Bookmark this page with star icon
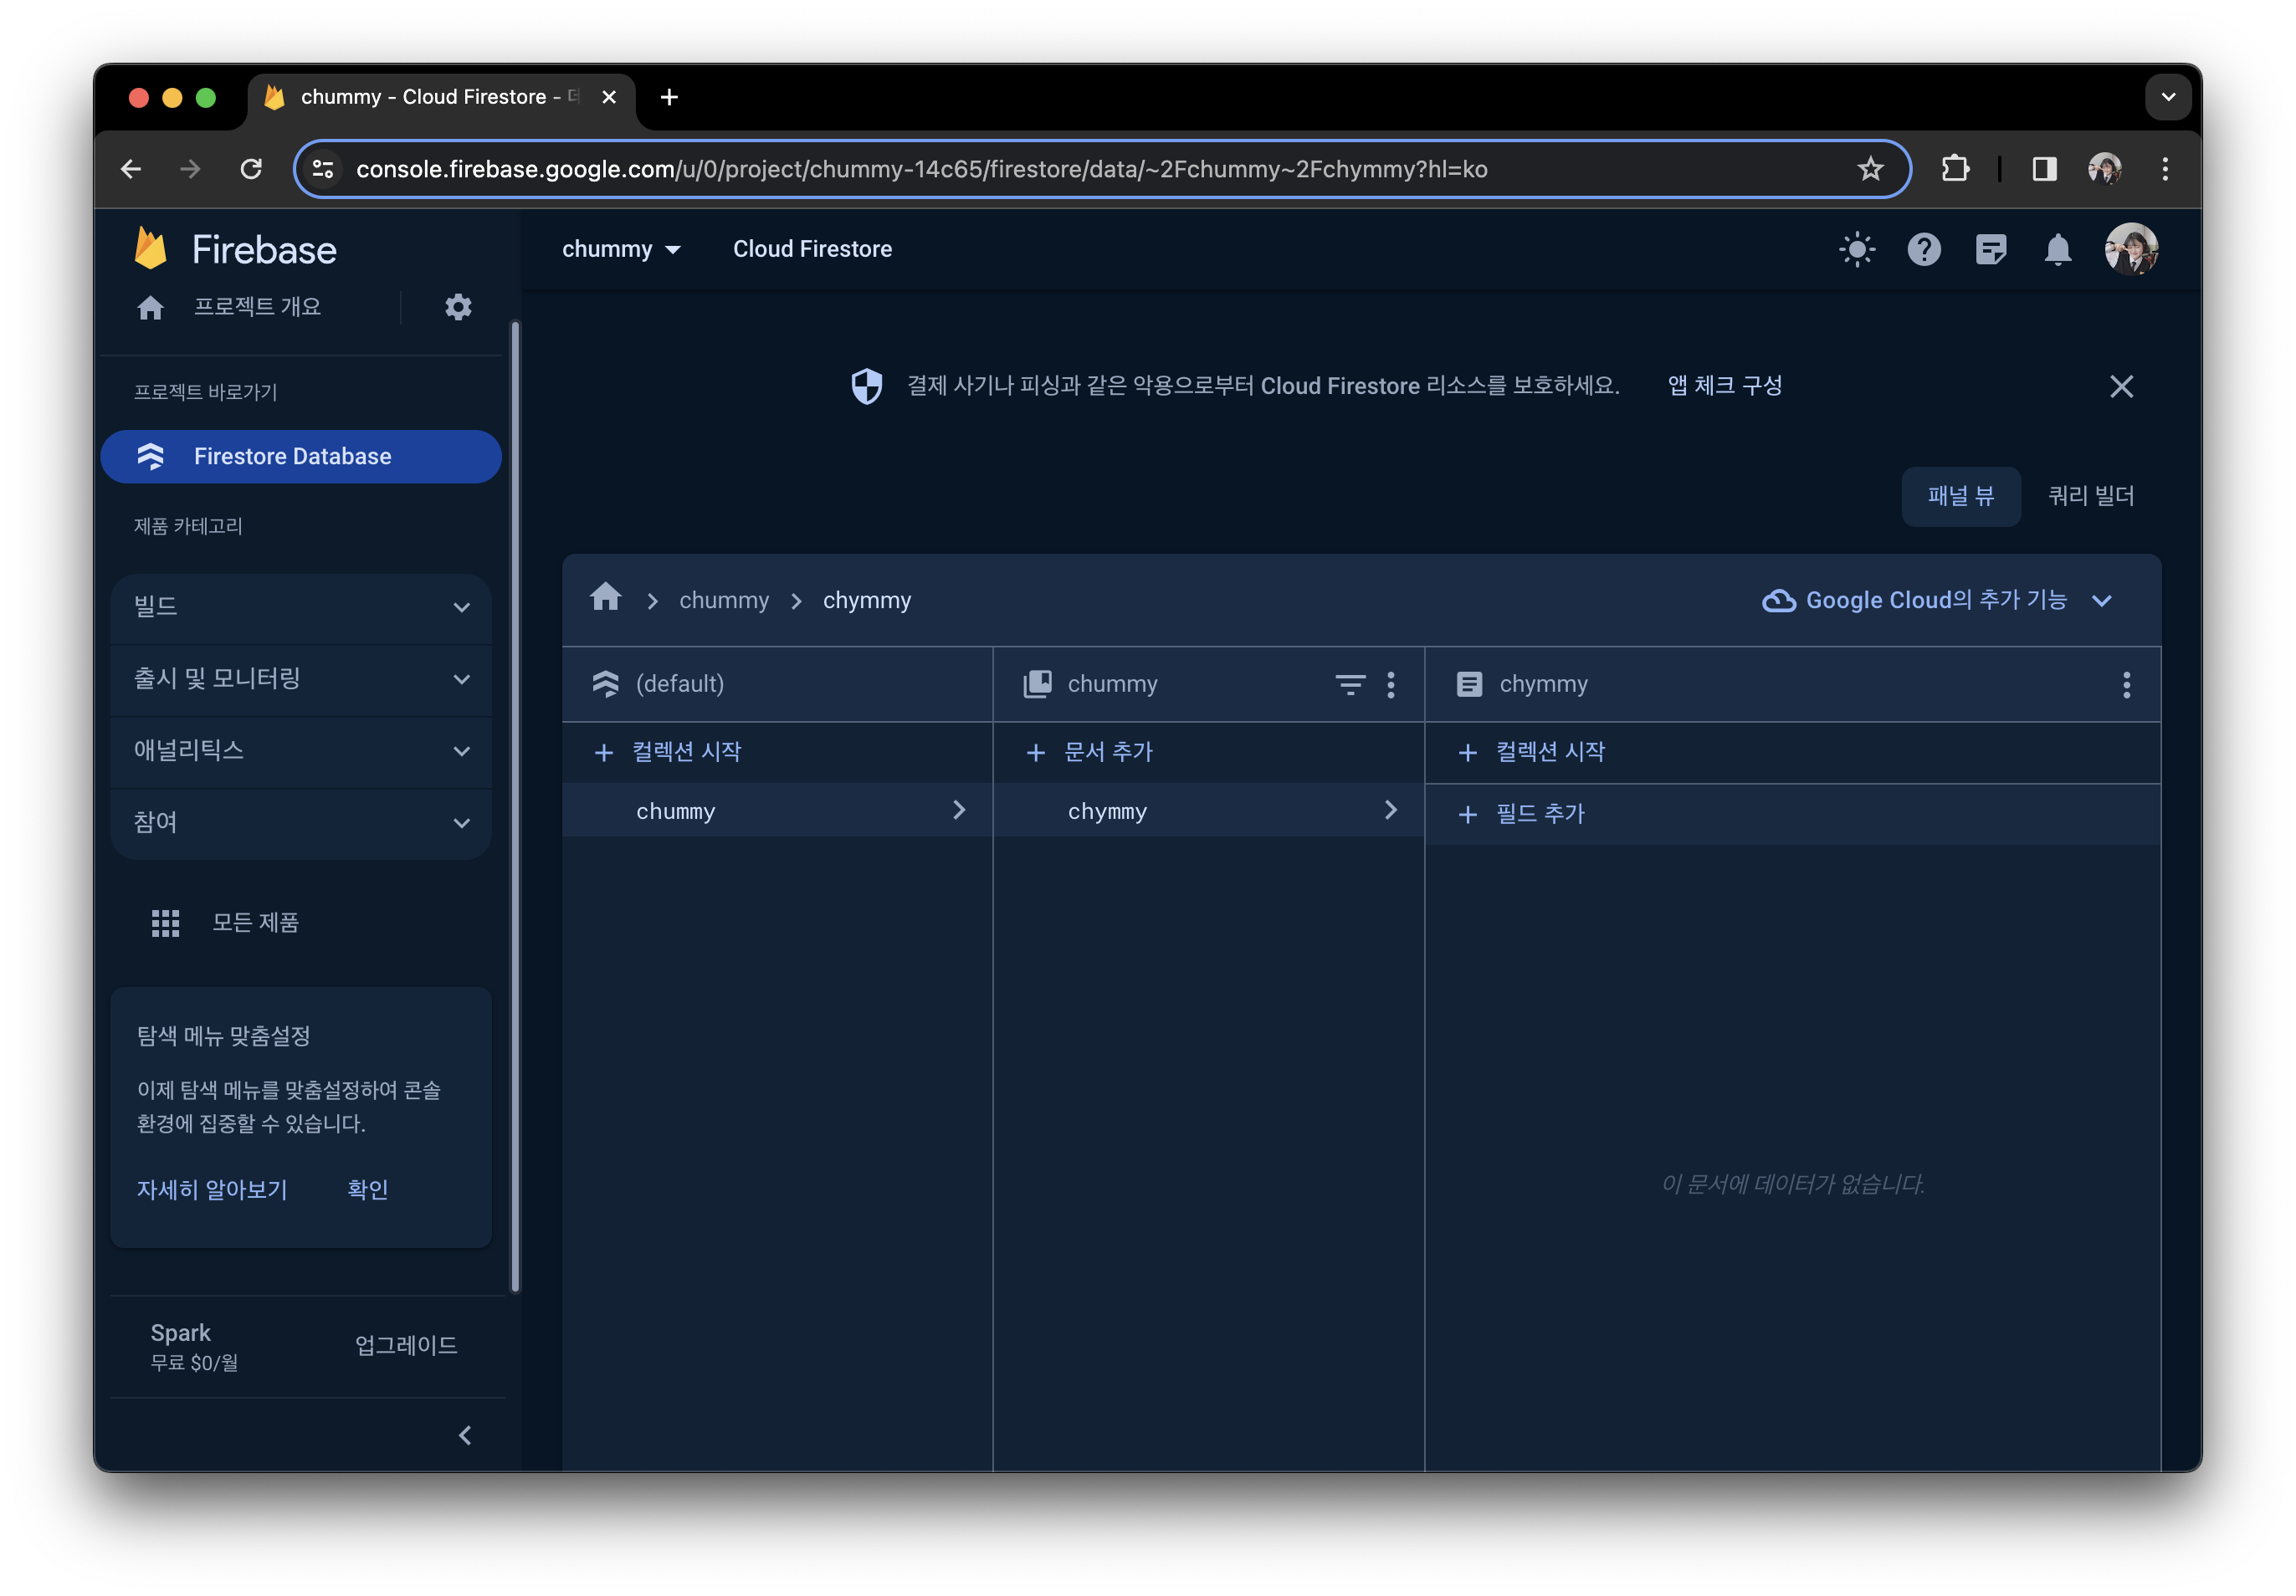The height and width of the screenshot is (1596, 2296). click(1870, 169)
